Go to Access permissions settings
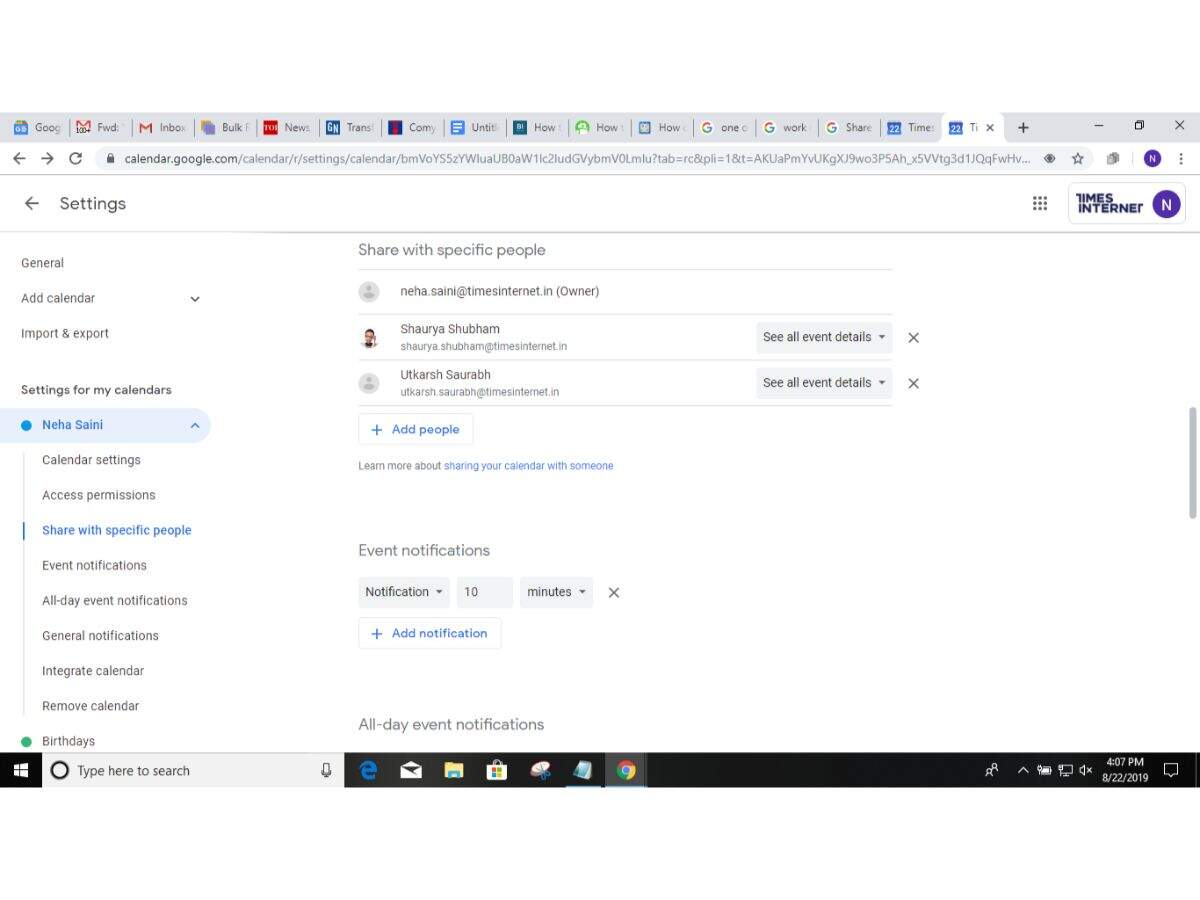1200x900 pixels. (x=98, y=495)
